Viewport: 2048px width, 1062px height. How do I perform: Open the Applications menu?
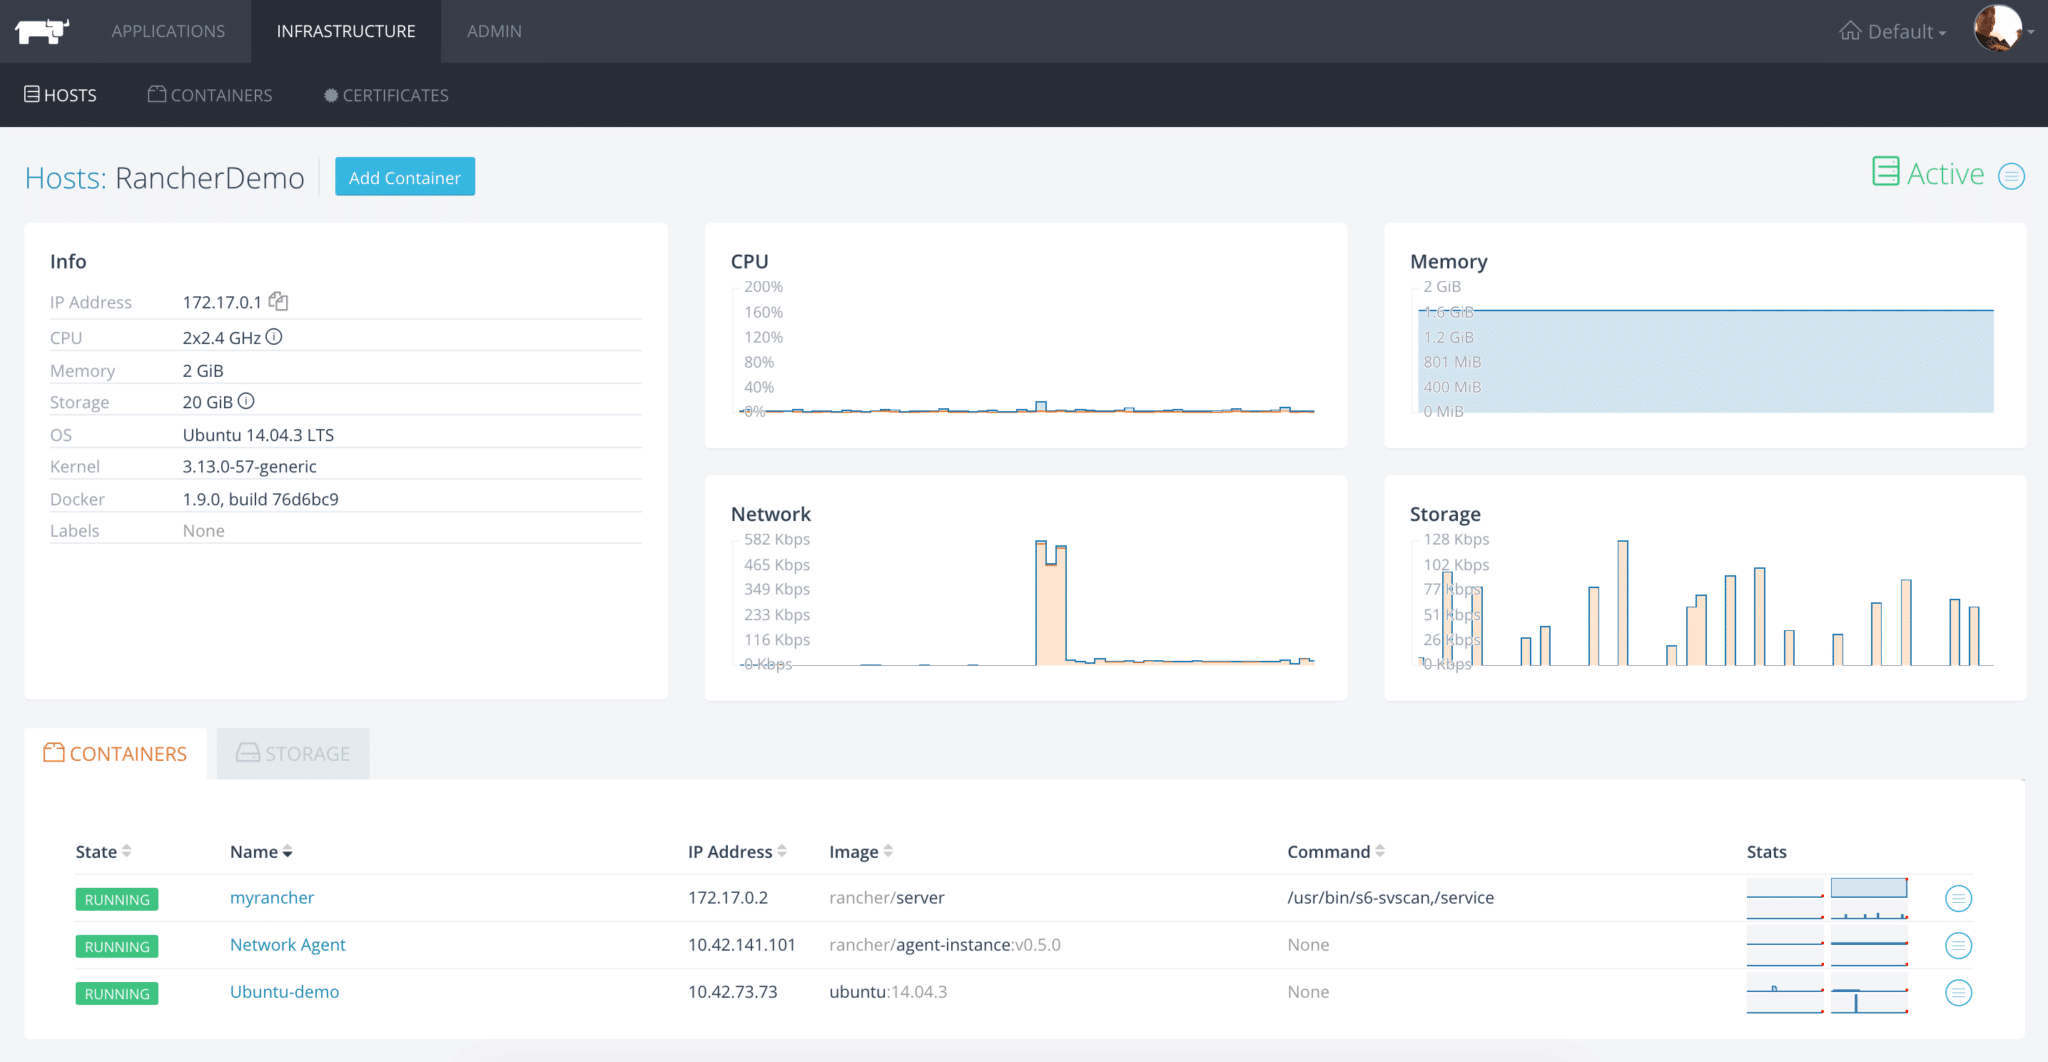pyautogui.click(x=168, y=31)
